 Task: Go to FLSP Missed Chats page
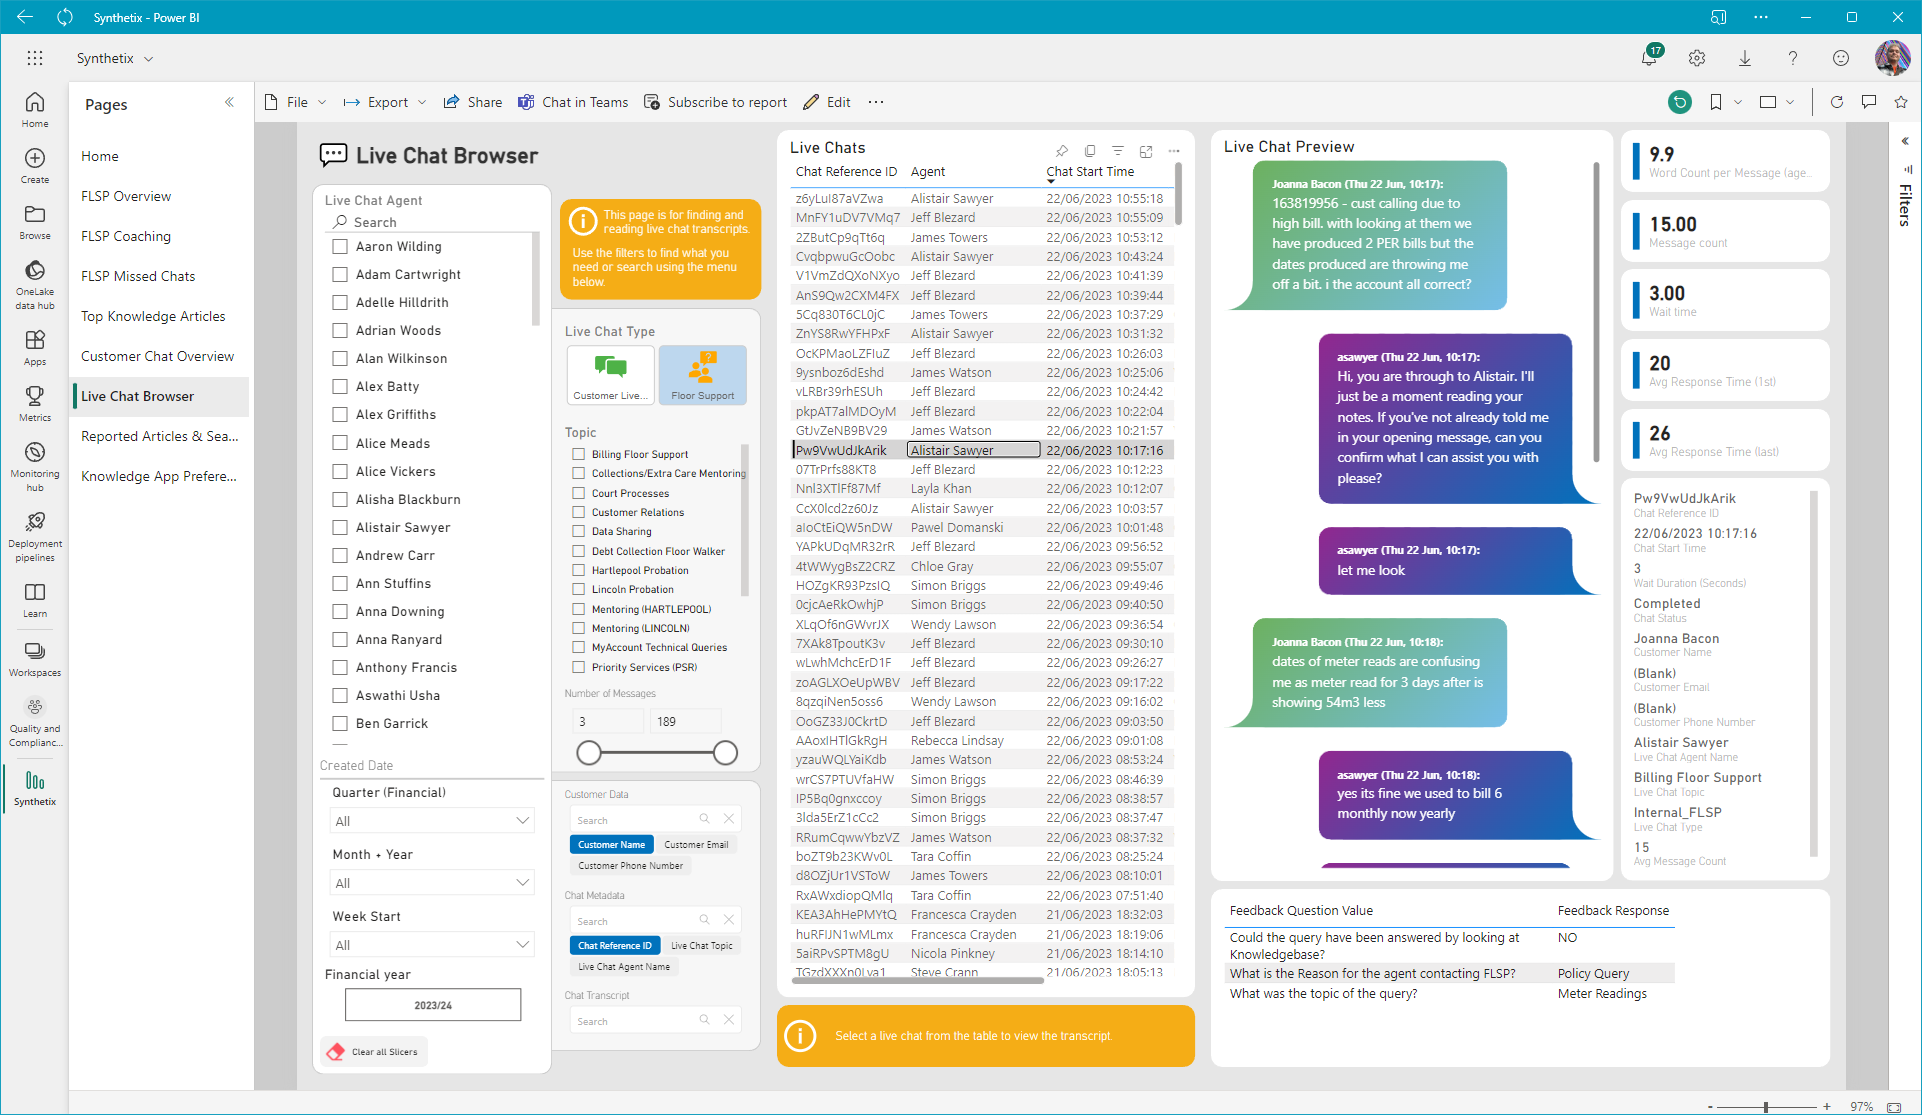[138, 276]
